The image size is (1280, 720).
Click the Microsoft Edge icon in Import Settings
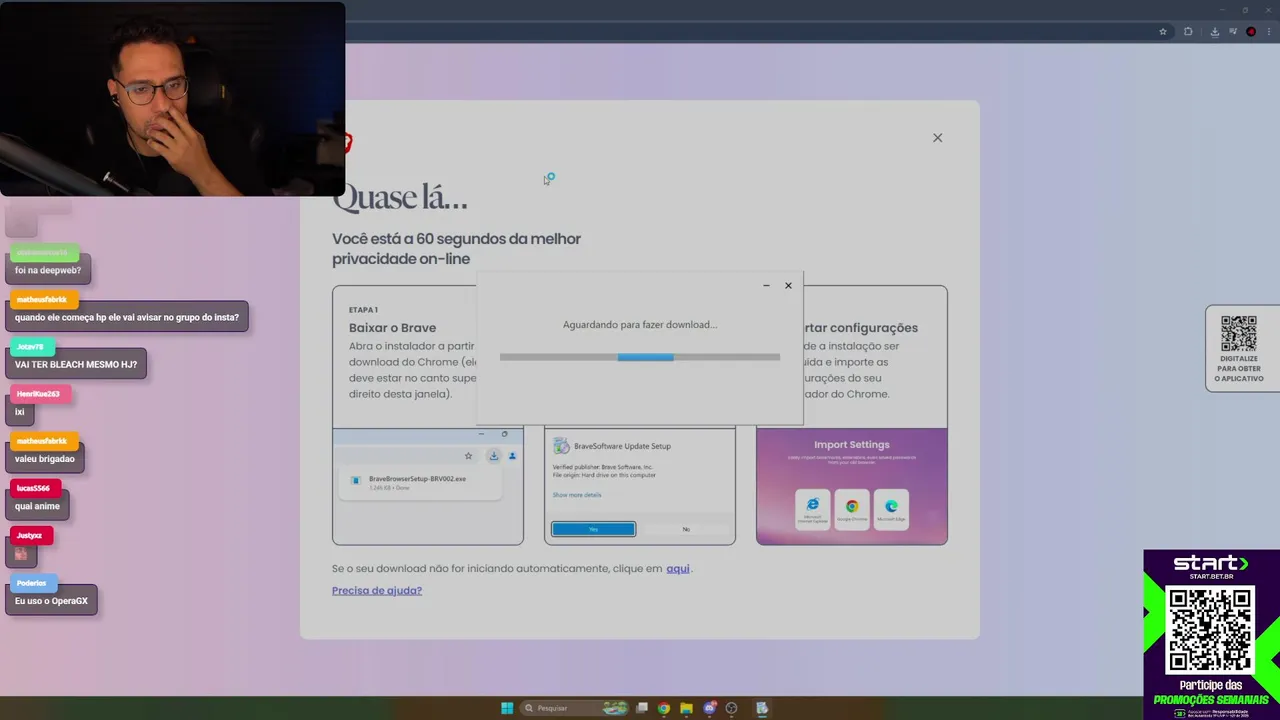click(891, 508)
